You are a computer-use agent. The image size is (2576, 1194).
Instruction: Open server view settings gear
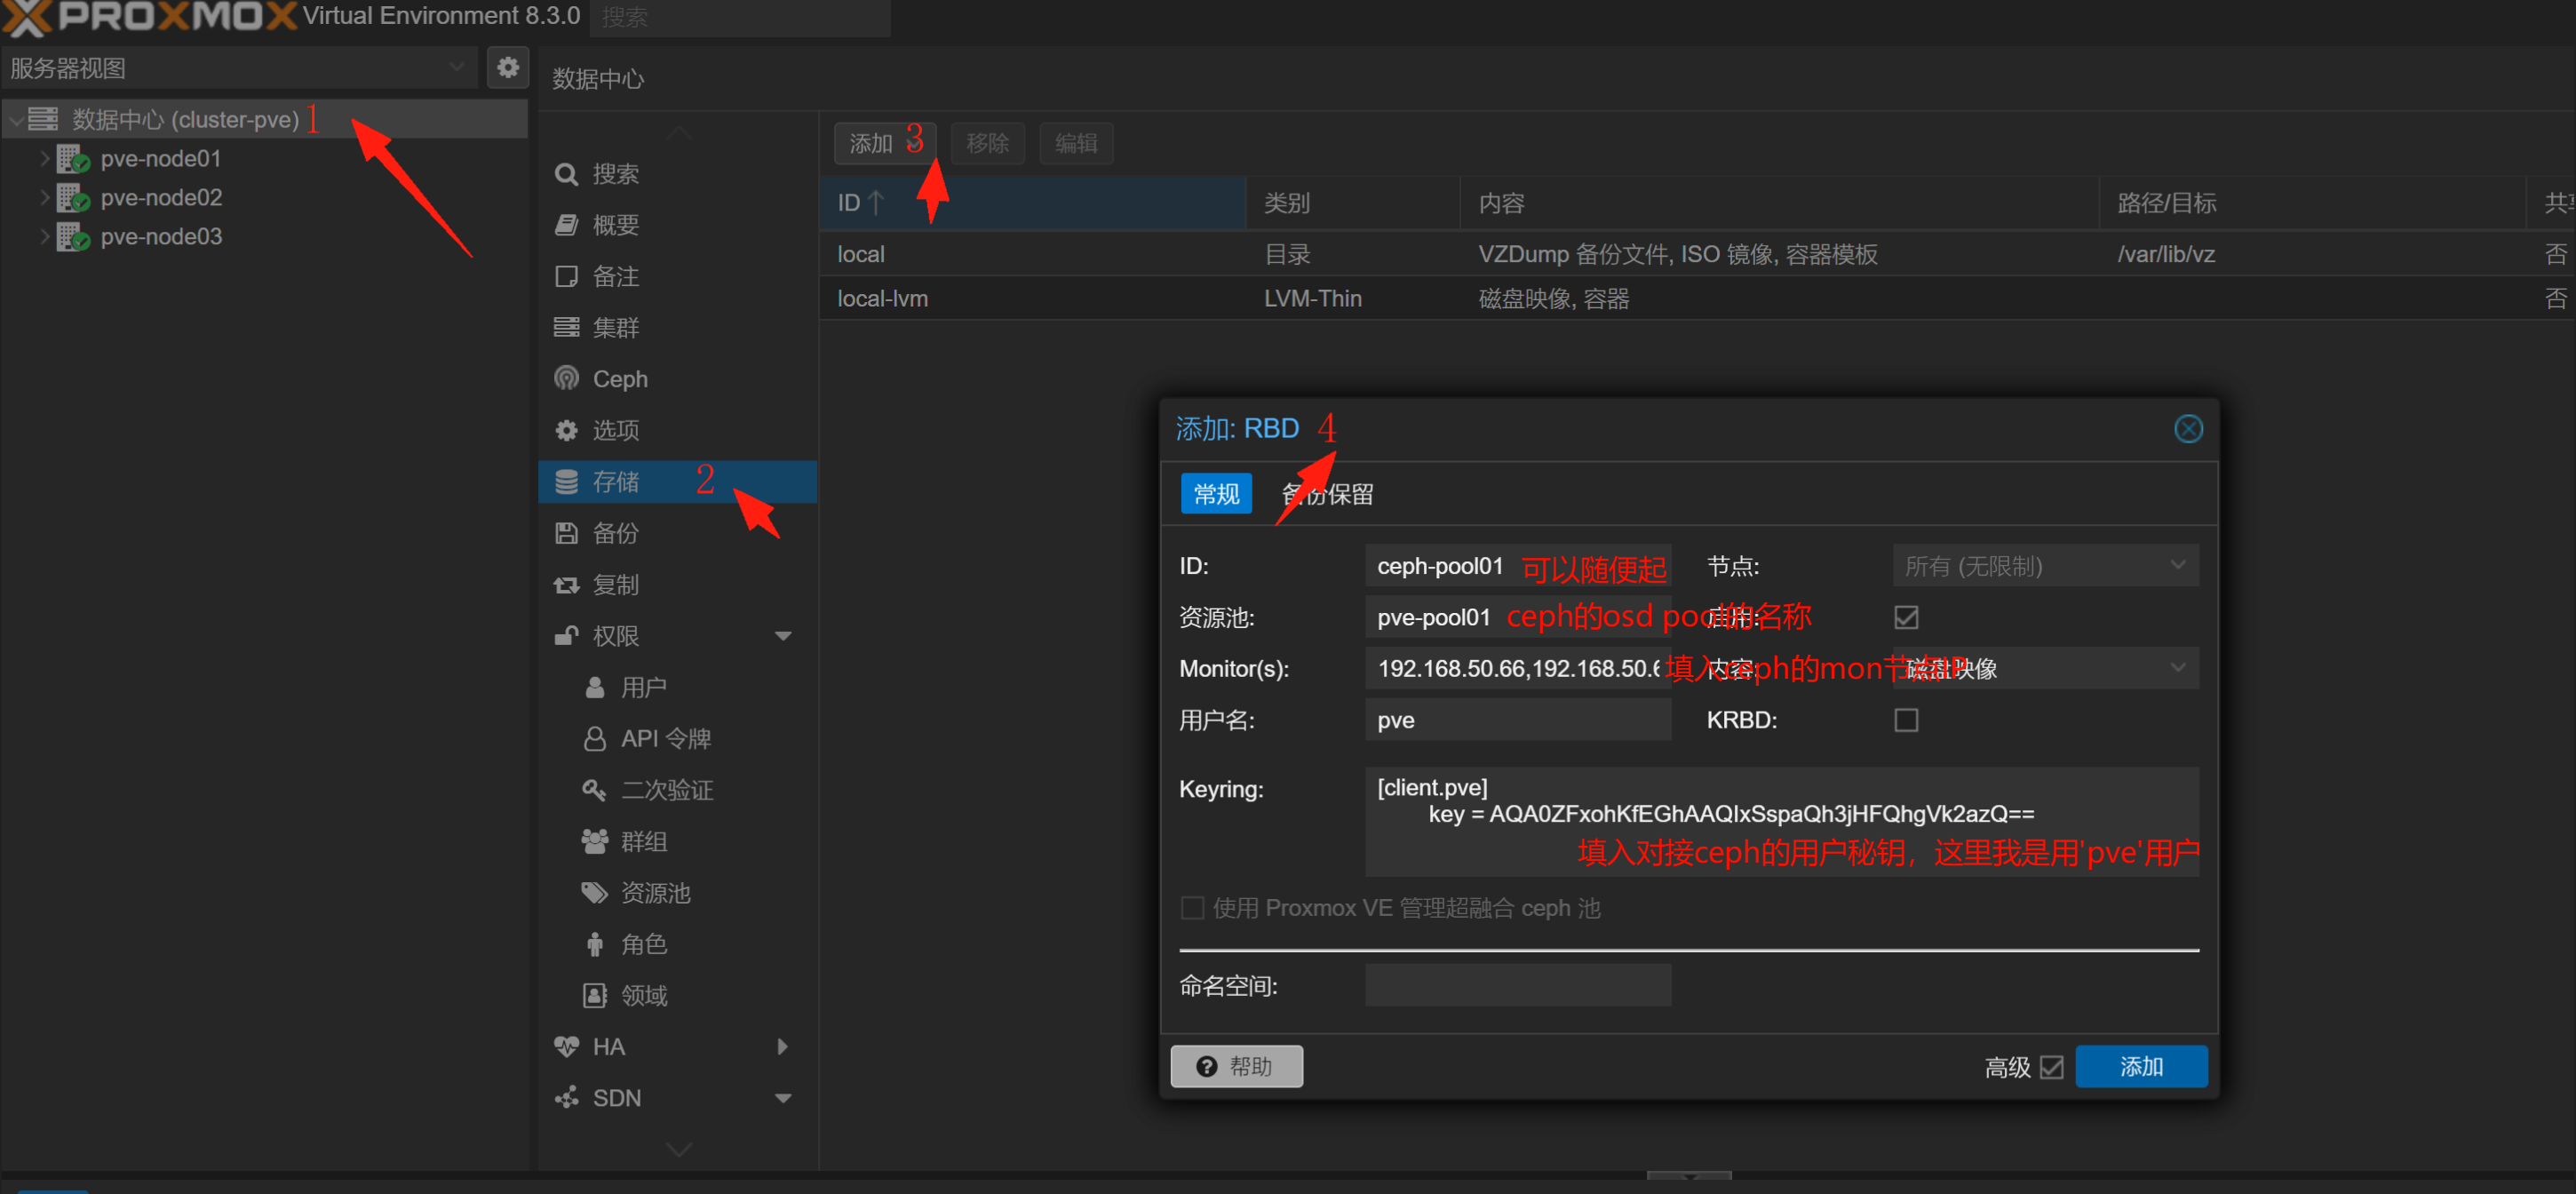[x=508, y=67]
